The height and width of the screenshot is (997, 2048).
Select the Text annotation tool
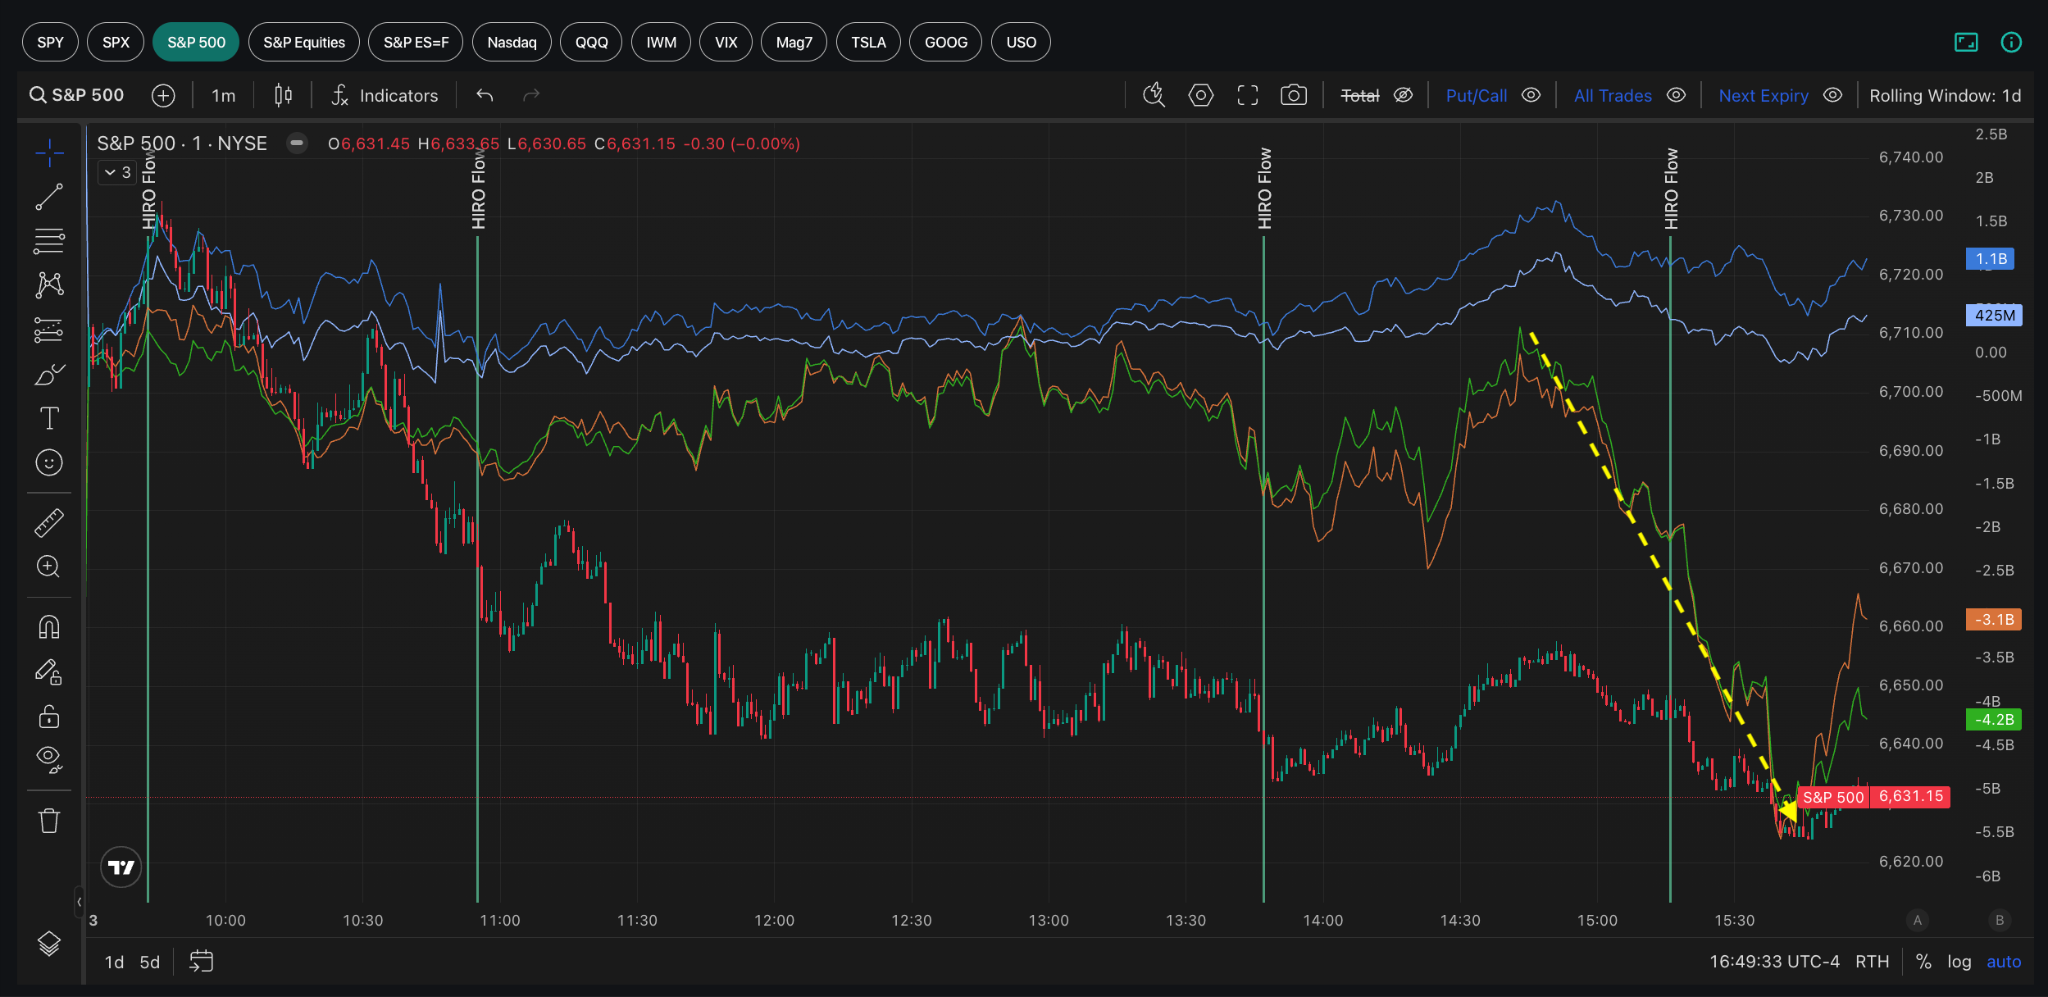[x=49, y=418]
